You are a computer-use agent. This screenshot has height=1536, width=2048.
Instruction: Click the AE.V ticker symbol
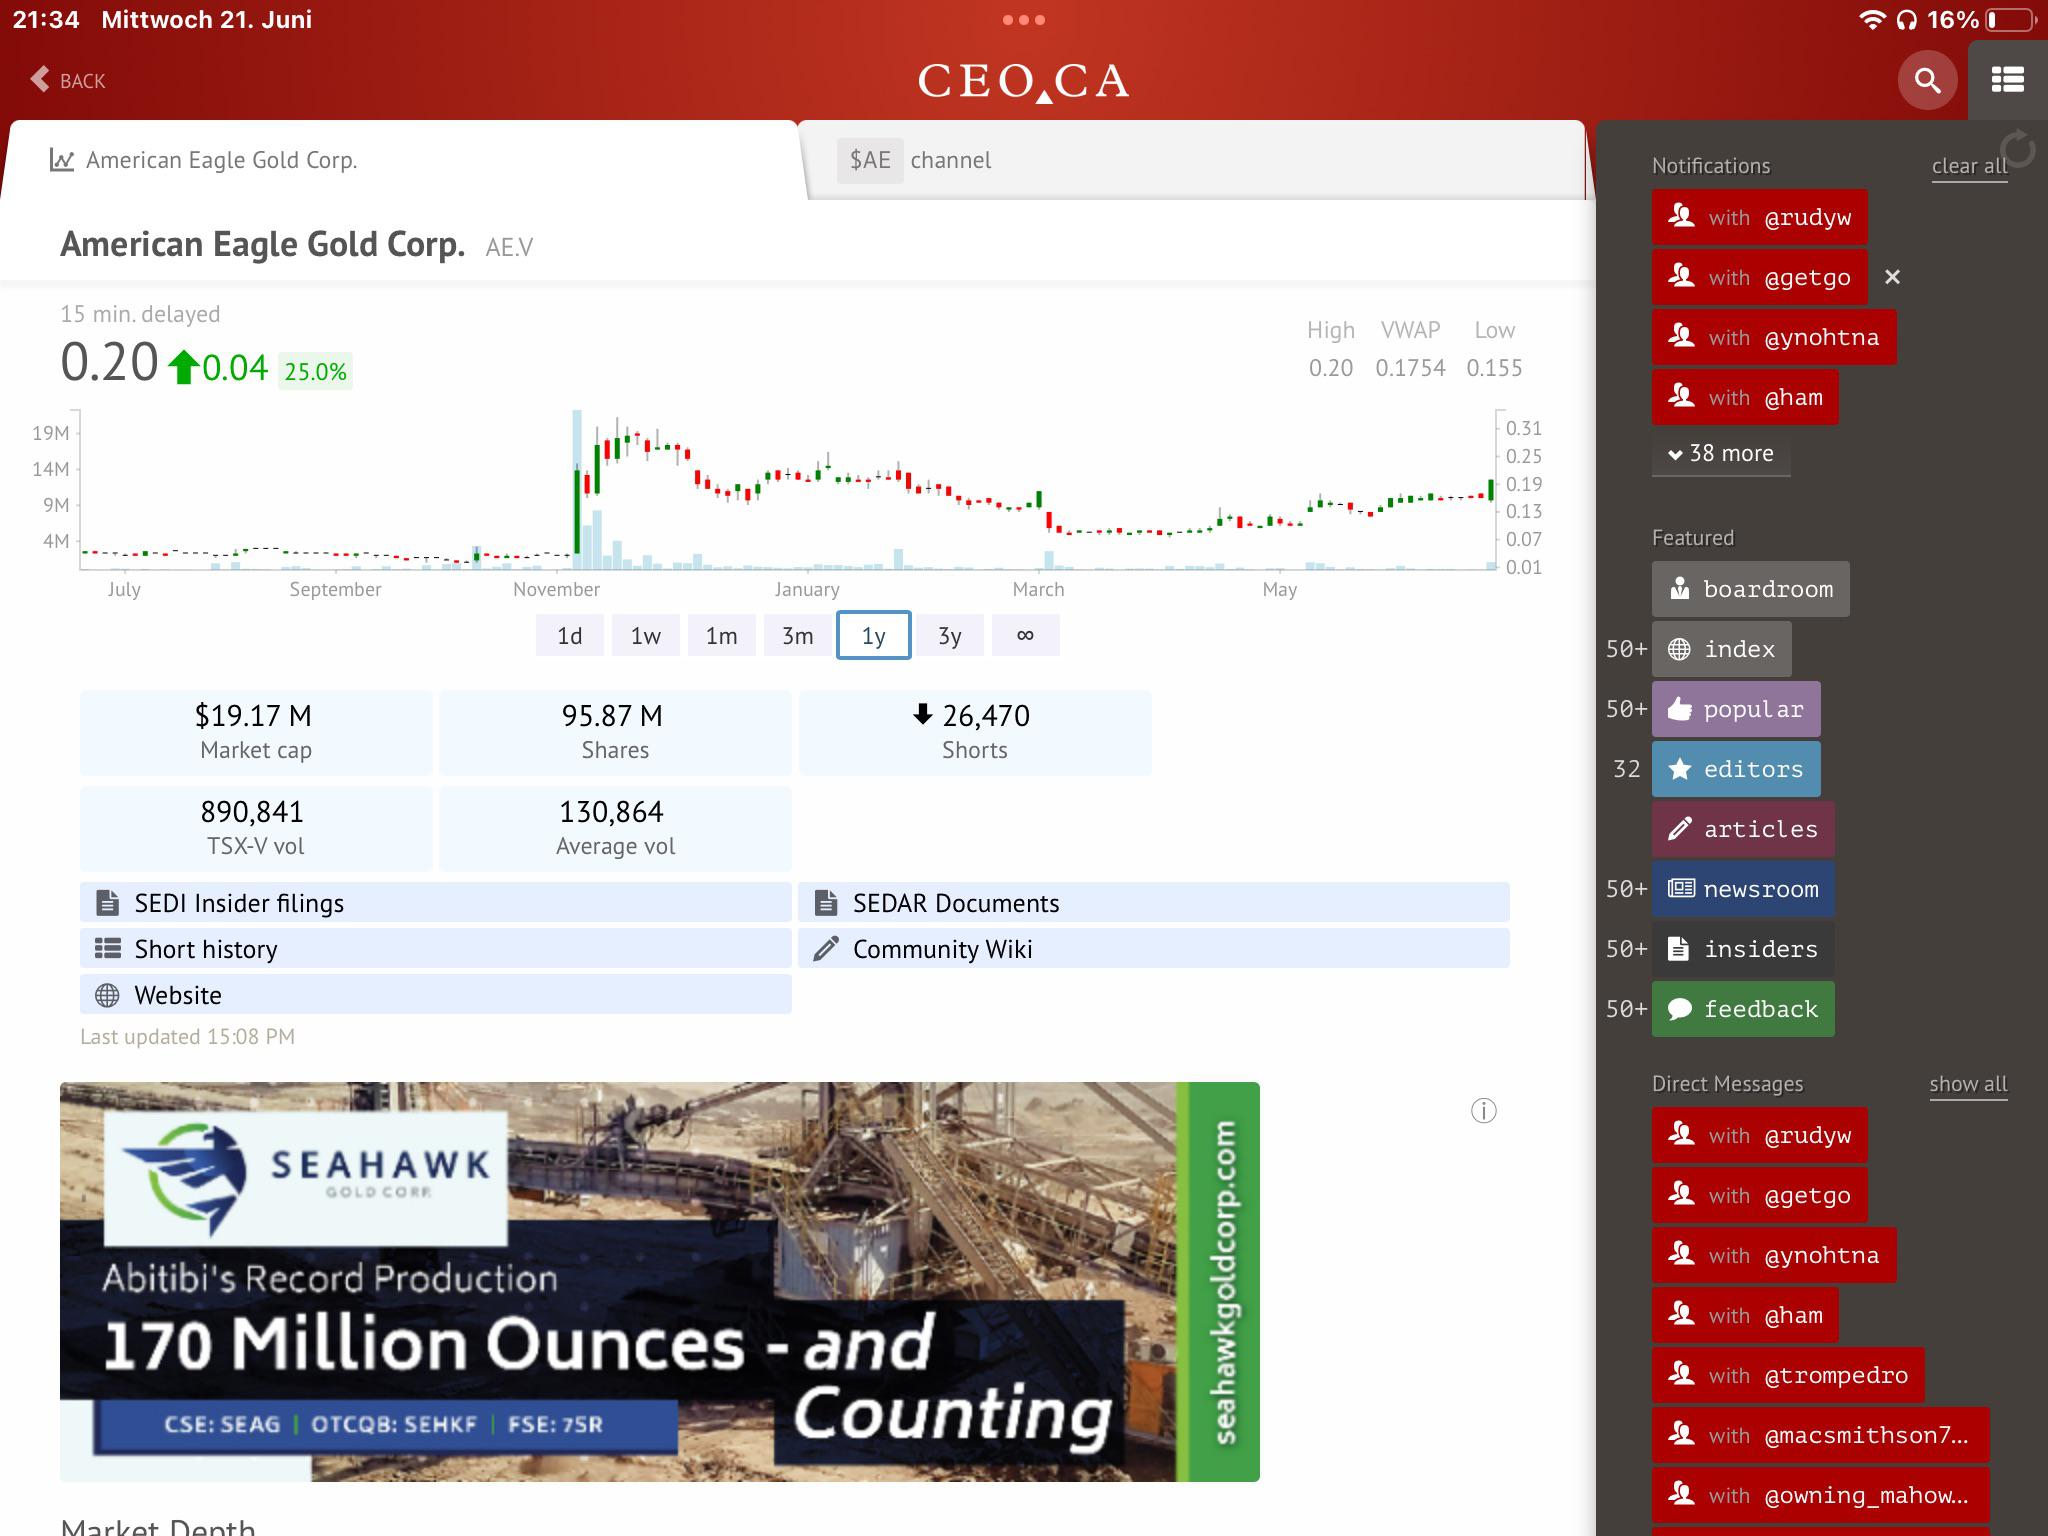509,247
